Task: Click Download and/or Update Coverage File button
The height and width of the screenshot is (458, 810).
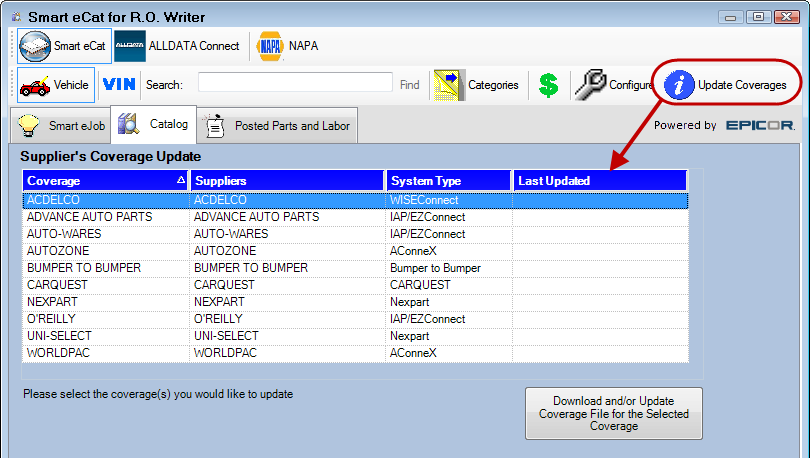Action: click(613, 413)
